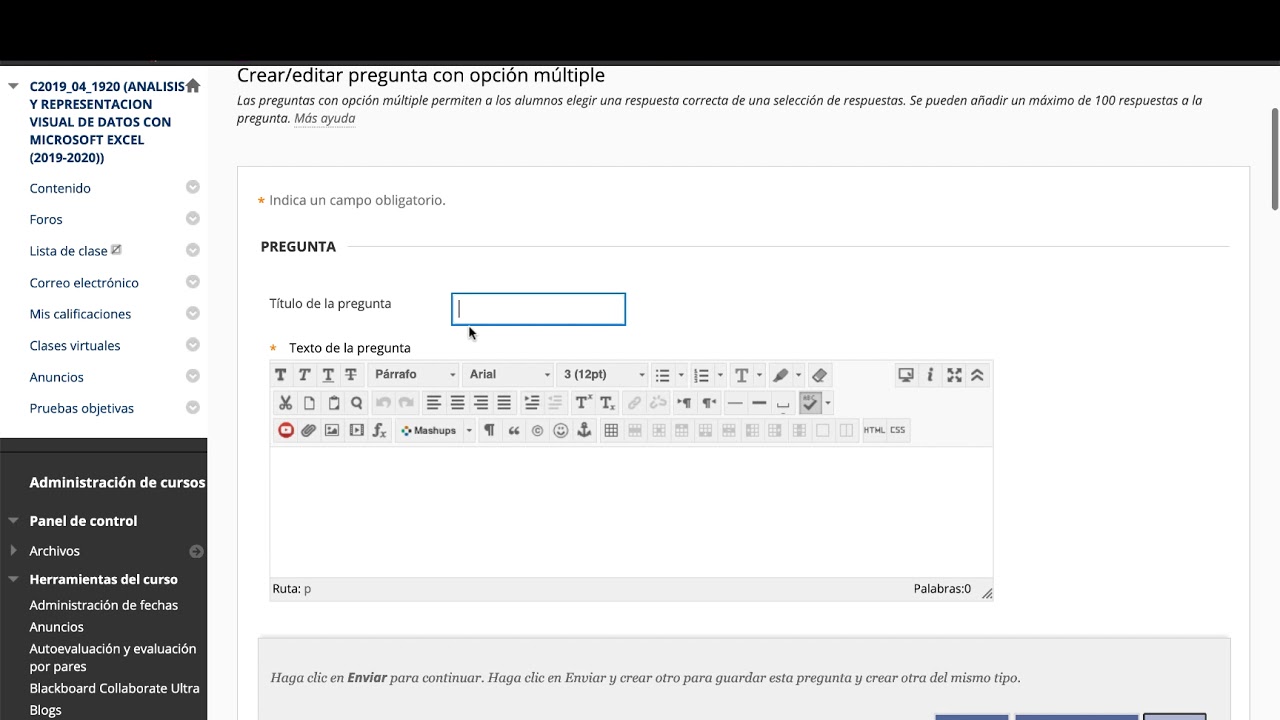The width and height of the screenshot is (1280, 720).
Task: Open Clases virtuales menu item
Action: tap(75, 346)
